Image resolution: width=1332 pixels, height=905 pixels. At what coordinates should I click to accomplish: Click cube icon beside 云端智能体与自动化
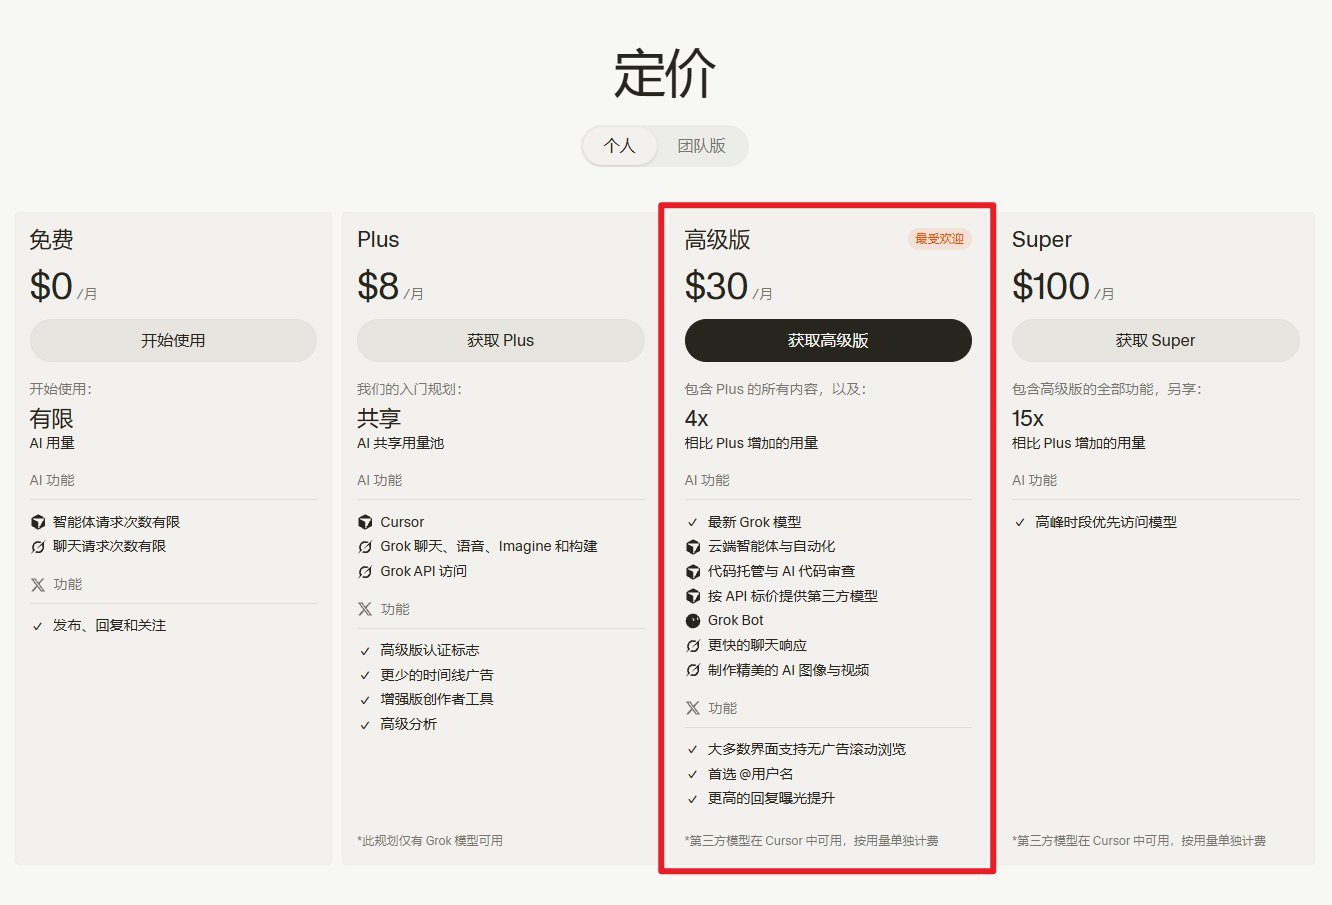(693, 547)
